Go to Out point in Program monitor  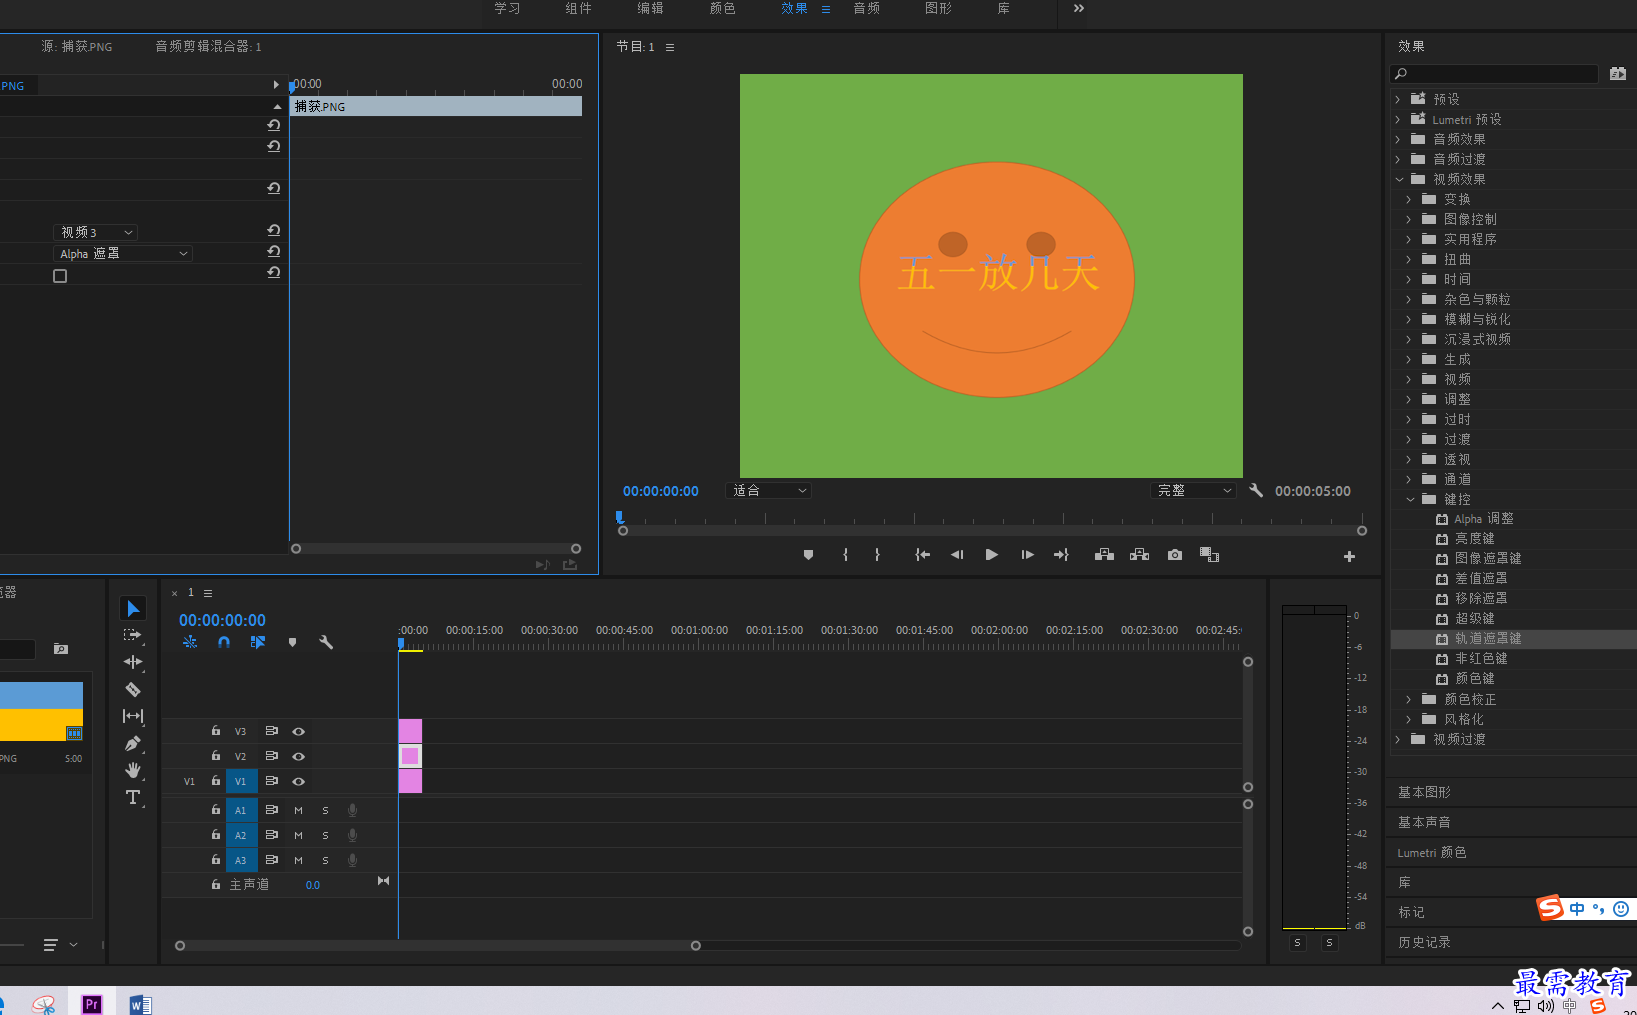(1061, 555)
